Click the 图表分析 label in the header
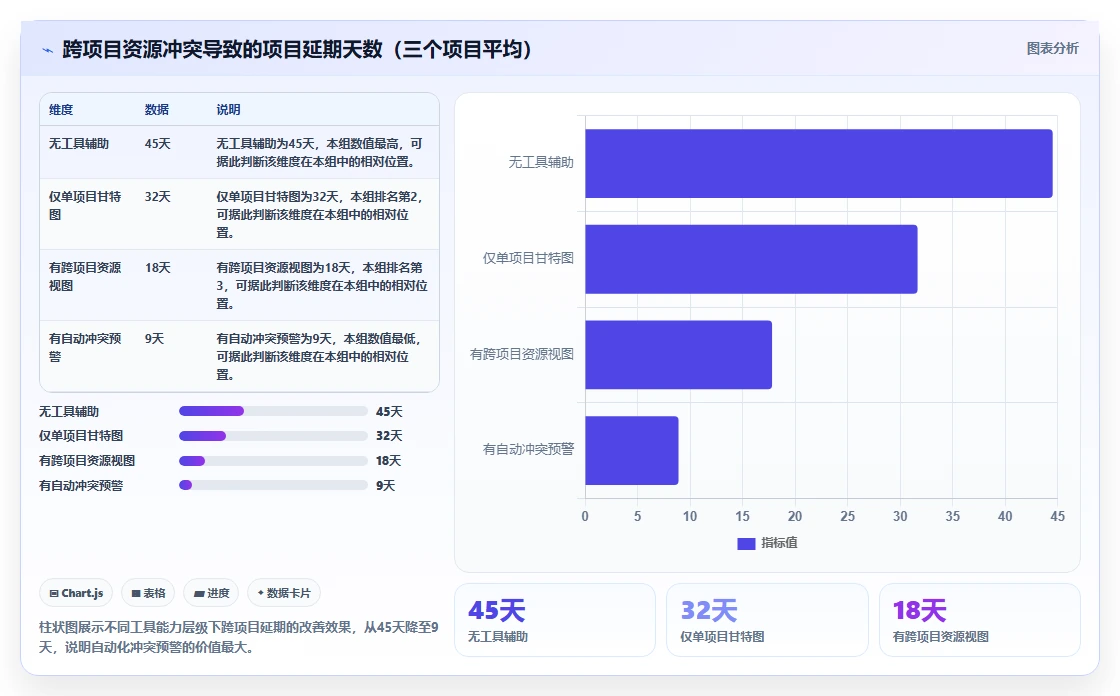 click(x=1052, y=49)
